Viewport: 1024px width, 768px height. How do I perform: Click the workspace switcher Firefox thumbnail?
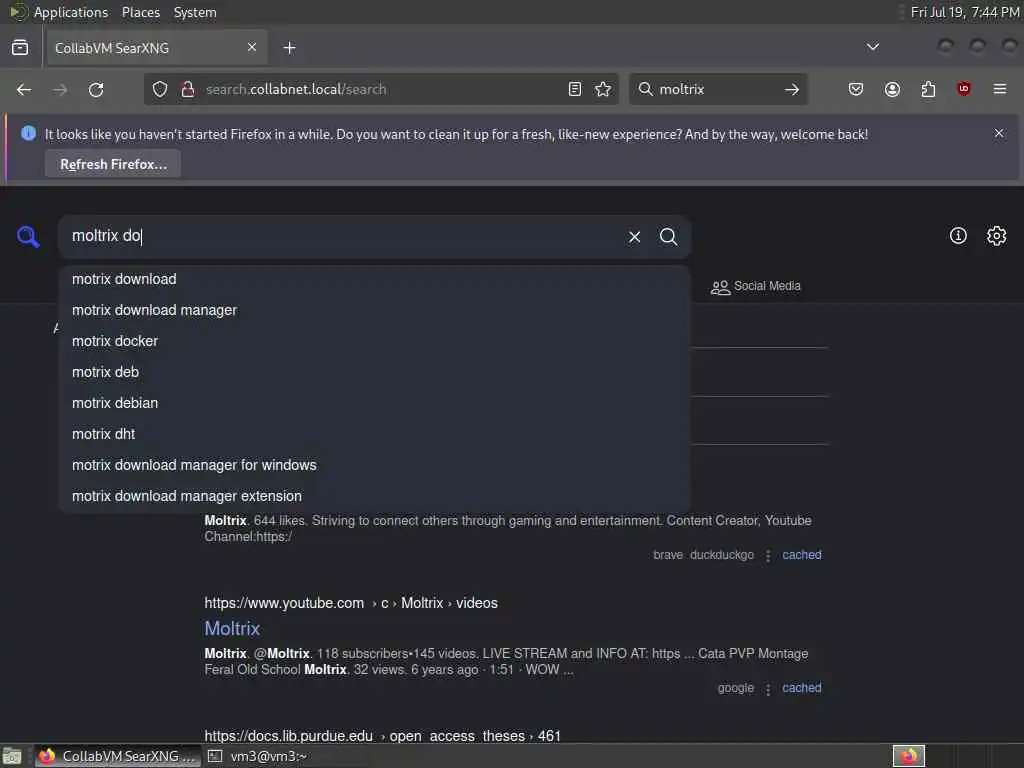click(x=908, y=756)
